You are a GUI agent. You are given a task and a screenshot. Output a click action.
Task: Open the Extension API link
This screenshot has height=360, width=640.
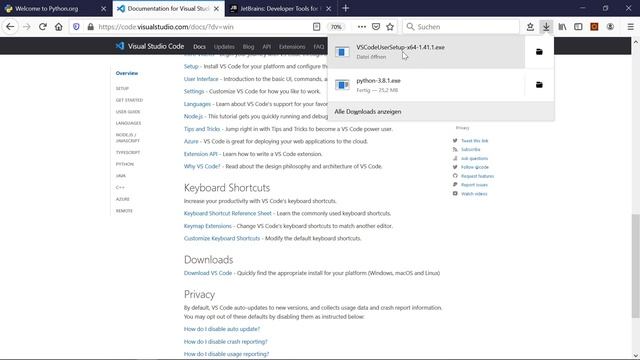pyautogui.click(x=200, y=154)
